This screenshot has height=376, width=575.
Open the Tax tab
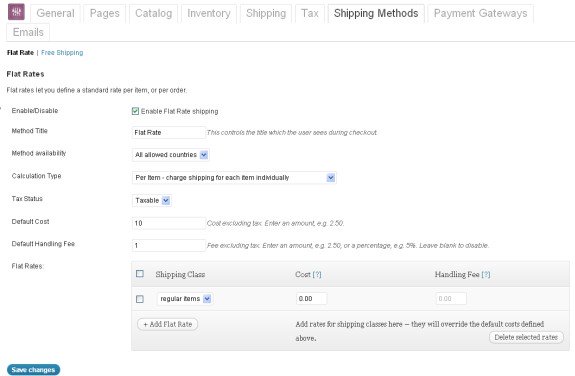click(x=310, y=14)
